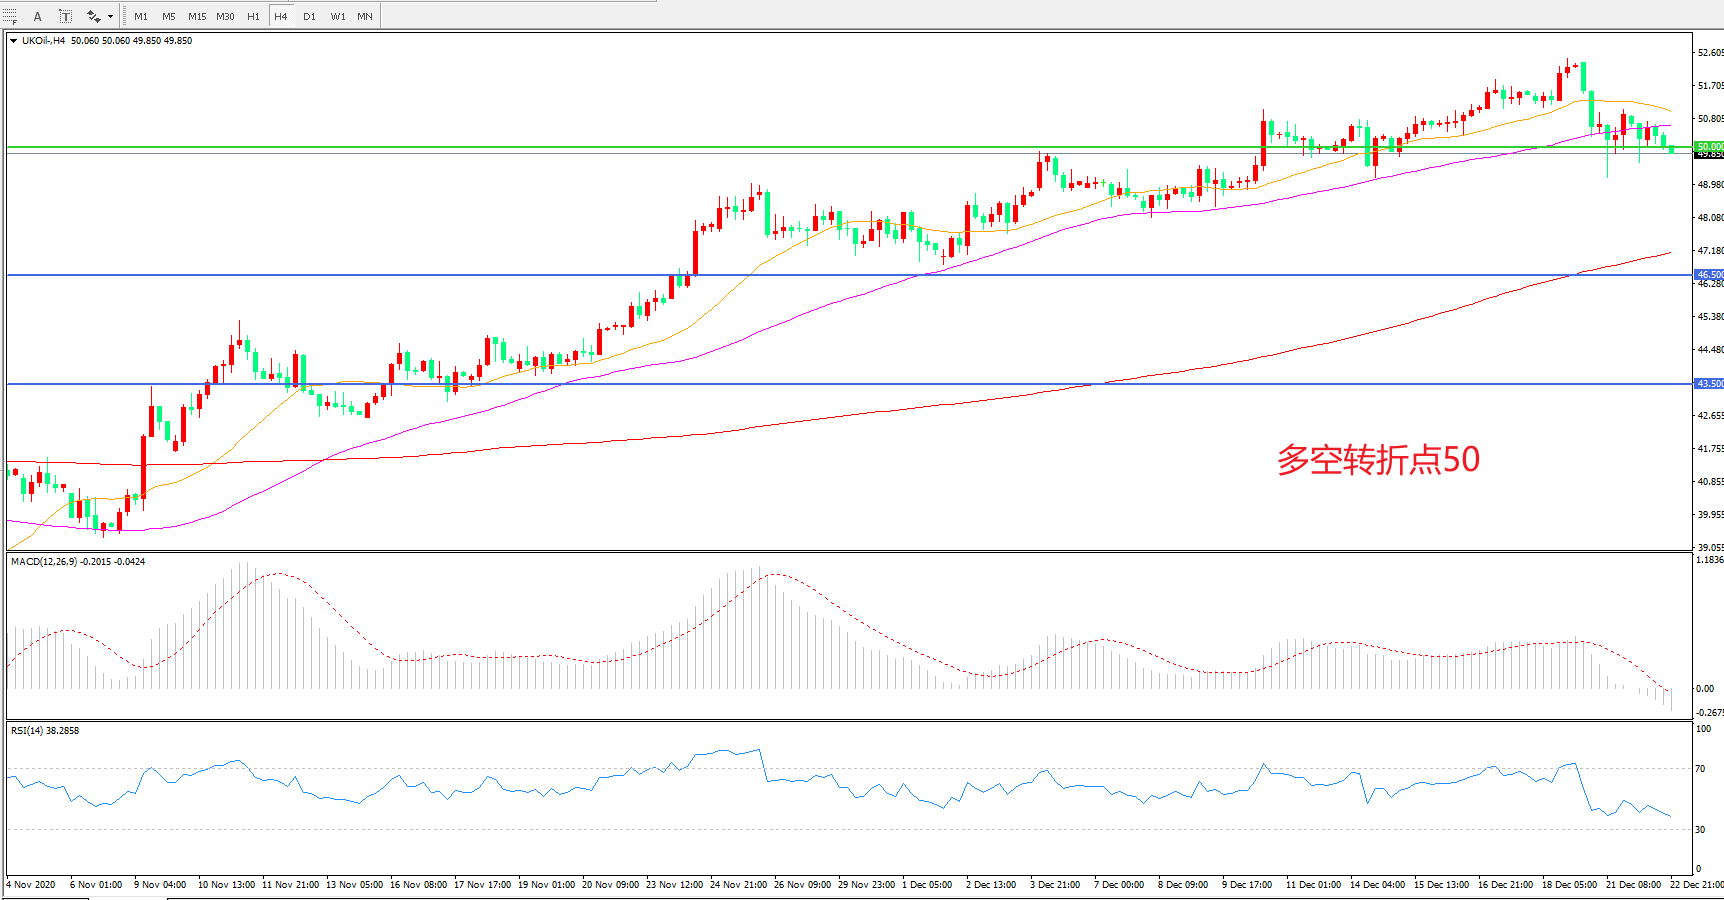Screen dimensions: 1724x900
Task: Select the M30 timeframe button
Action: (225, 16)
